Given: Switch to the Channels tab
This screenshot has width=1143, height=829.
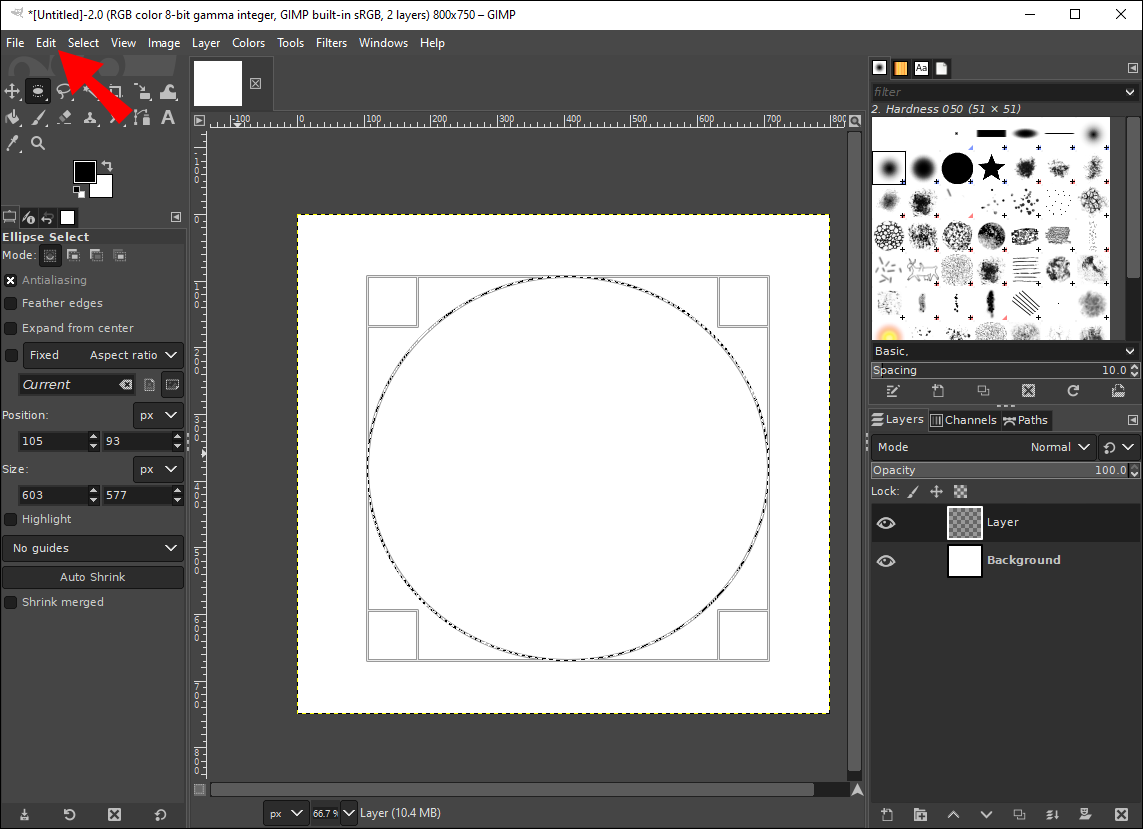Looking at the screenshot, I should pyautogui.click(x=963, y=420).
